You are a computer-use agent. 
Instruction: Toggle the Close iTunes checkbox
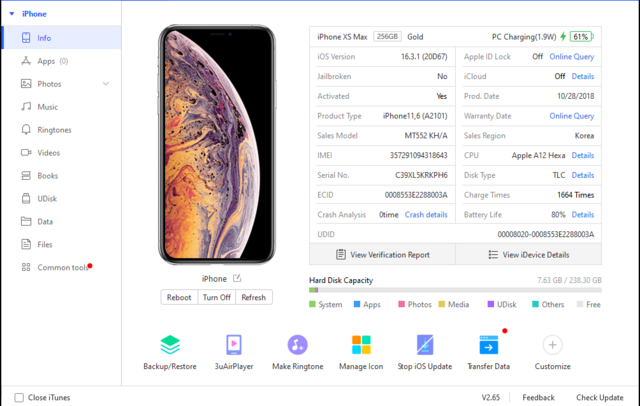click(19, 397)
